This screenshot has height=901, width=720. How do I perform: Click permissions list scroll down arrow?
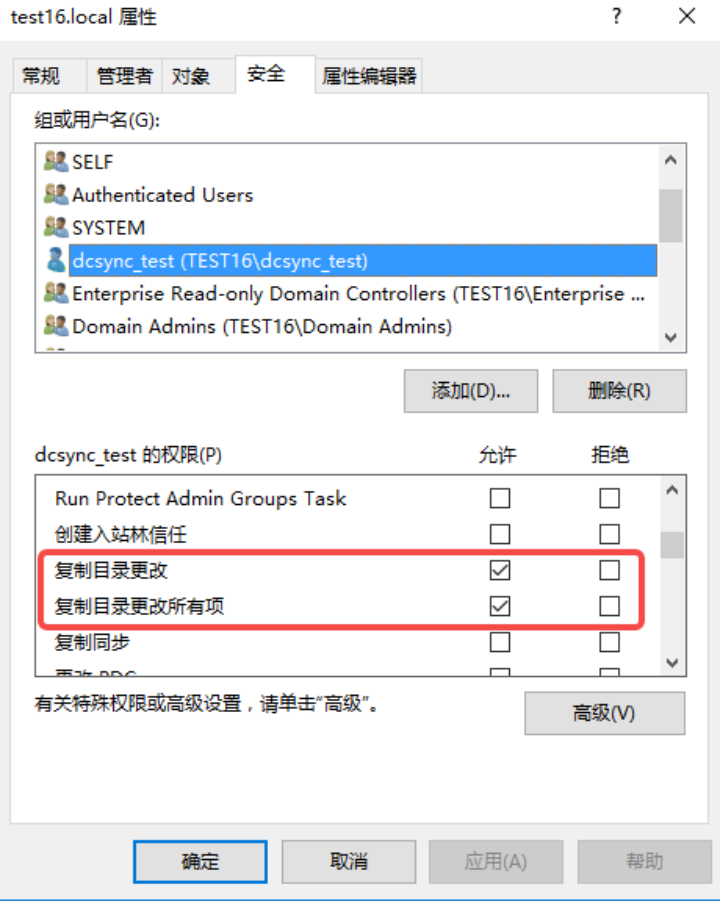point(672,663)
